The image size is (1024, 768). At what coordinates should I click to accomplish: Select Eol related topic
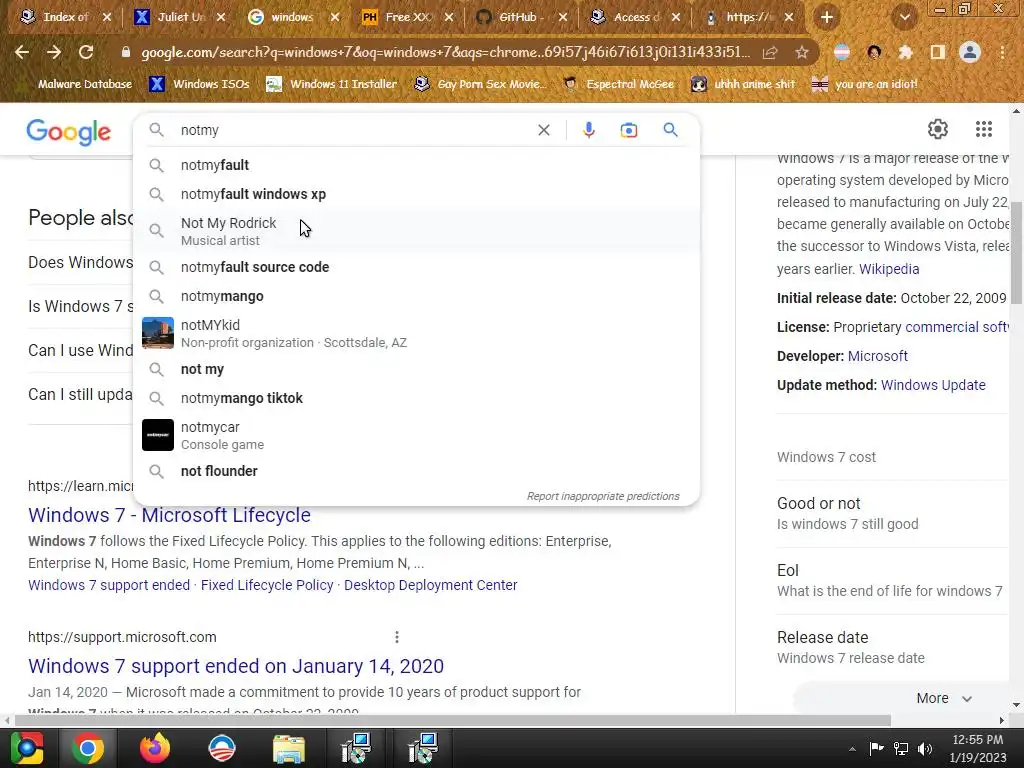pyautogui.click(x=889, y=580)
